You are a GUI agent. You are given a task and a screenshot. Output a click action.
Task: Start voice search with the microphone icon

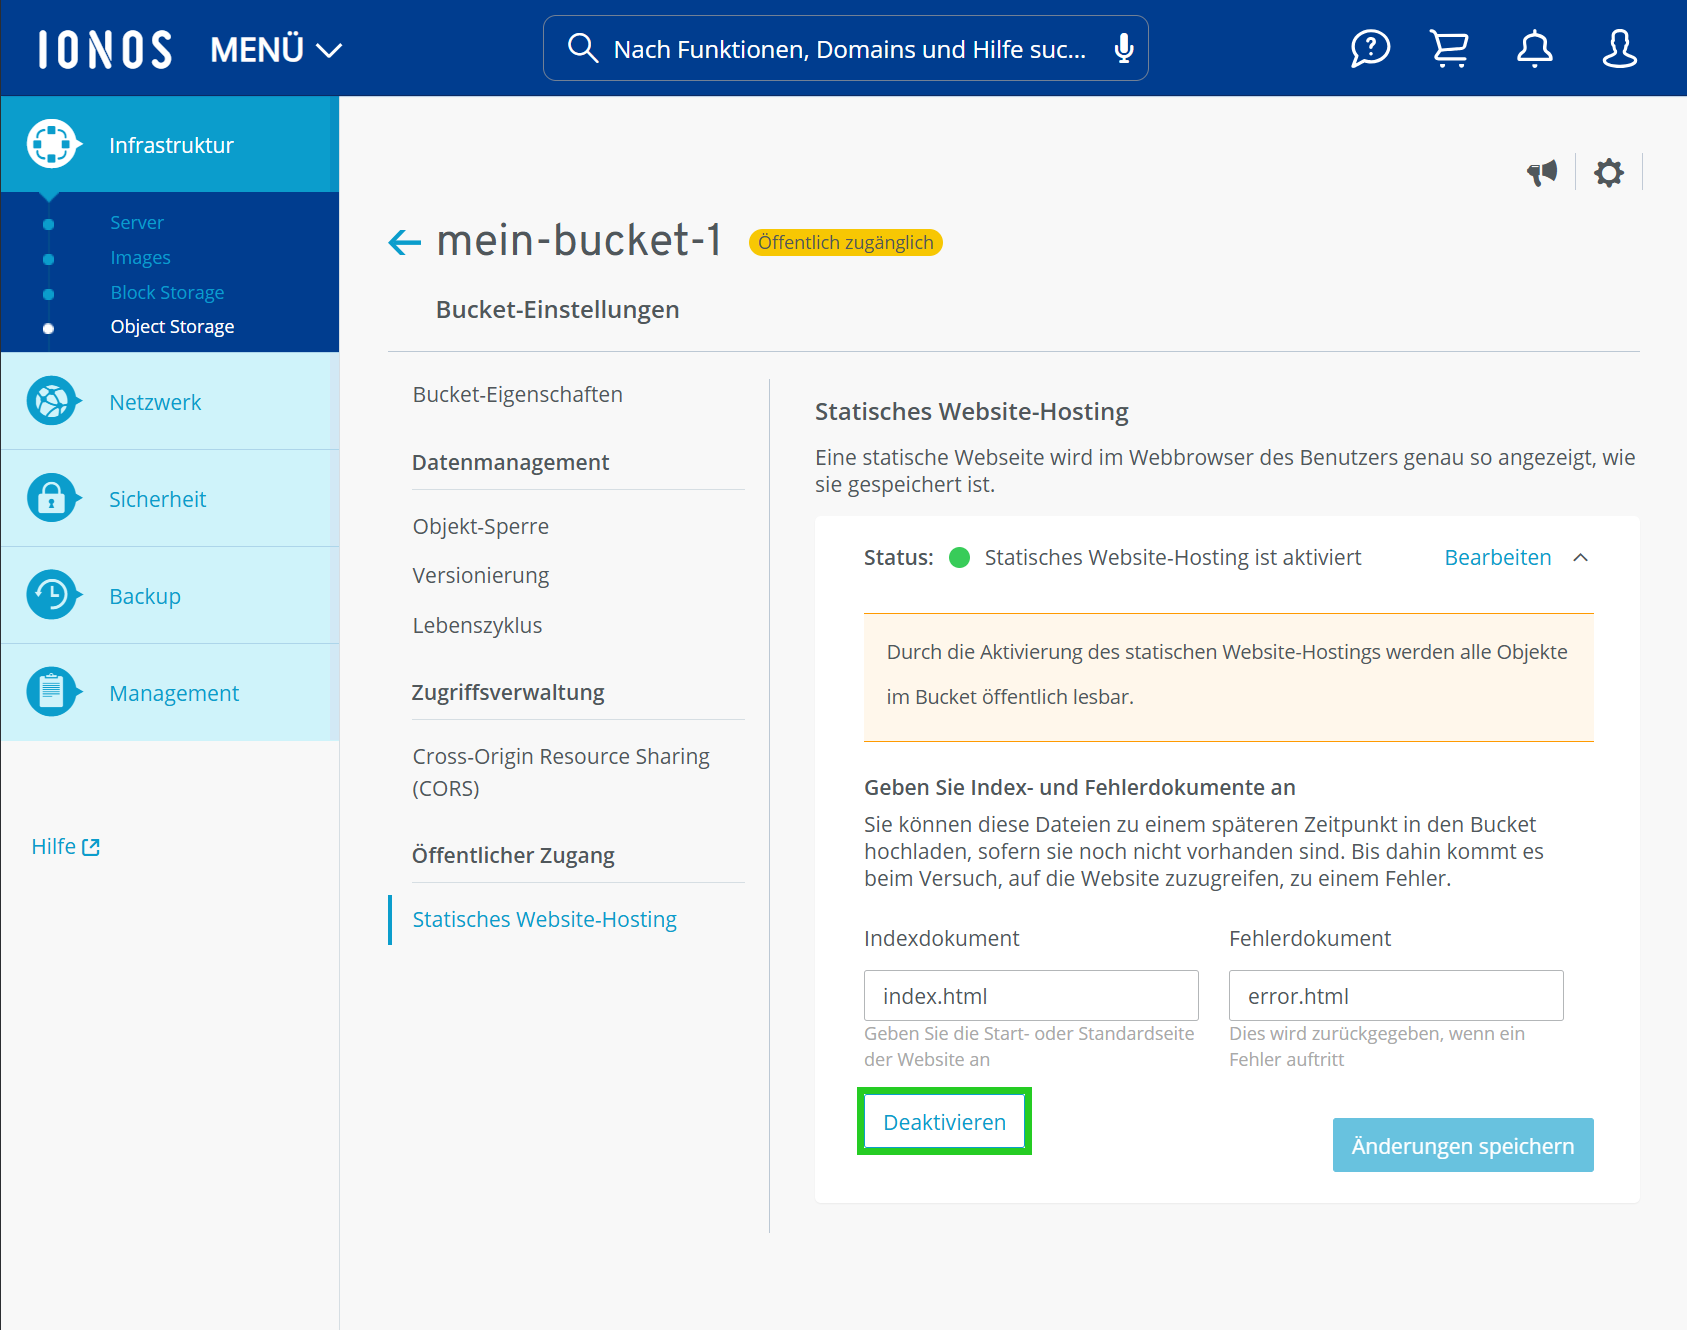[x=1124, y=47]
